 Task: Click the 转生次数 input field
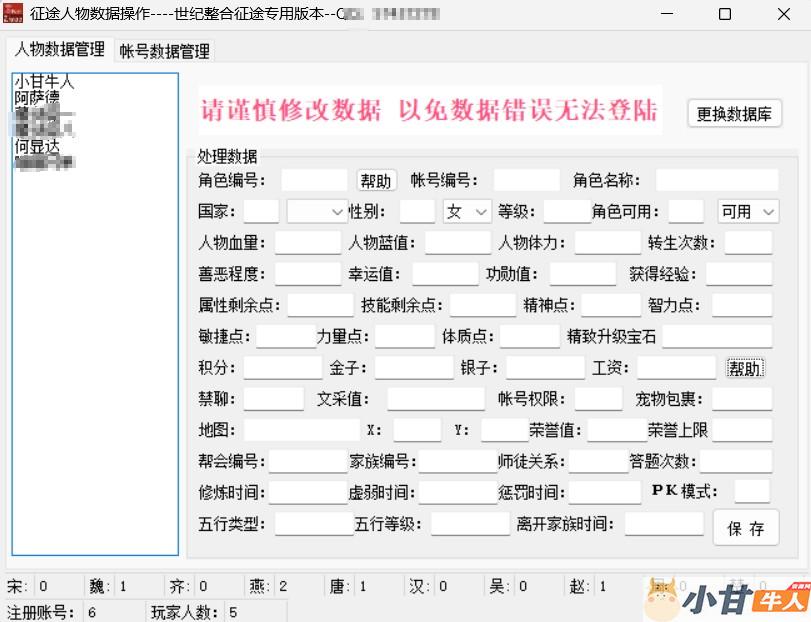(748, 242)
